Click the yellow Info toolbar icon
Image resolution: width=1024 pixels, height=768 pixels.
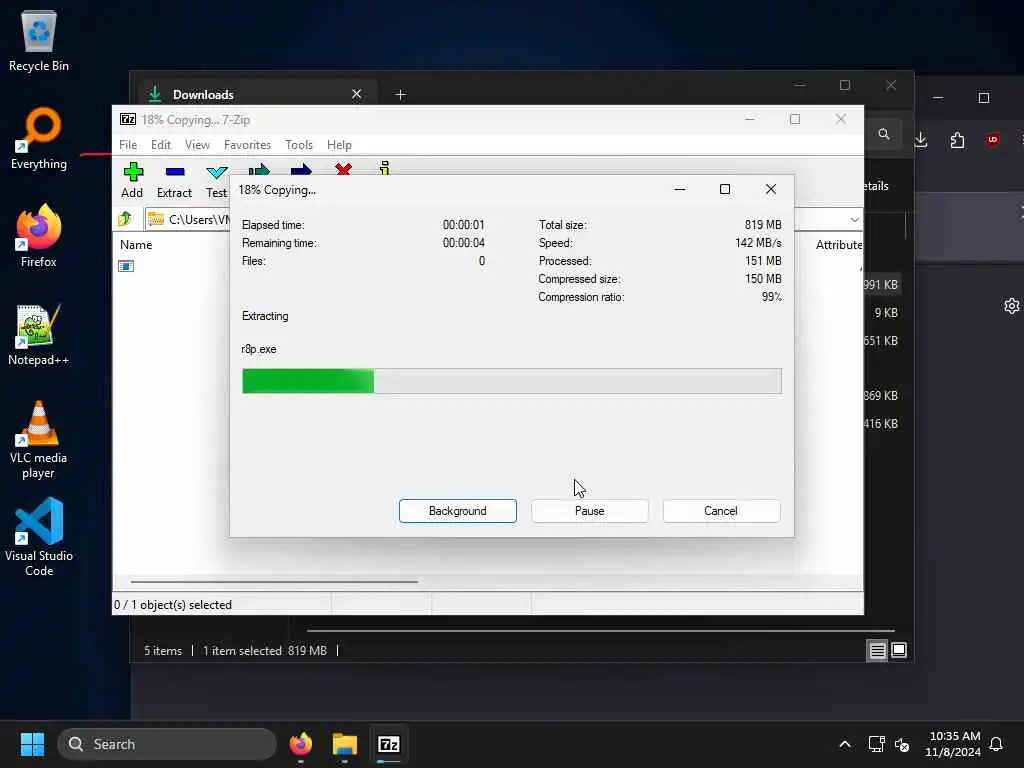coord(385,168)
